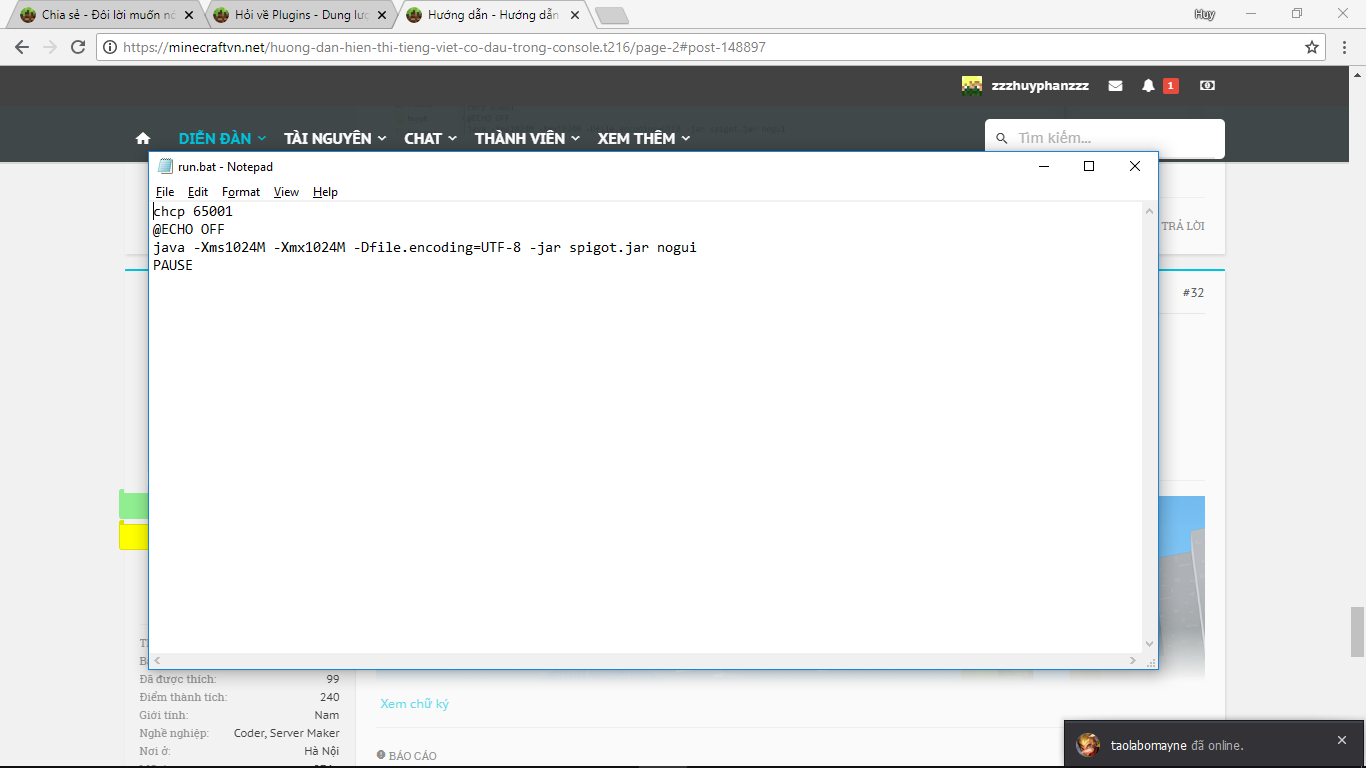Go back in the browser
The image size is (1366, 768).
click(x=22, y=47)
